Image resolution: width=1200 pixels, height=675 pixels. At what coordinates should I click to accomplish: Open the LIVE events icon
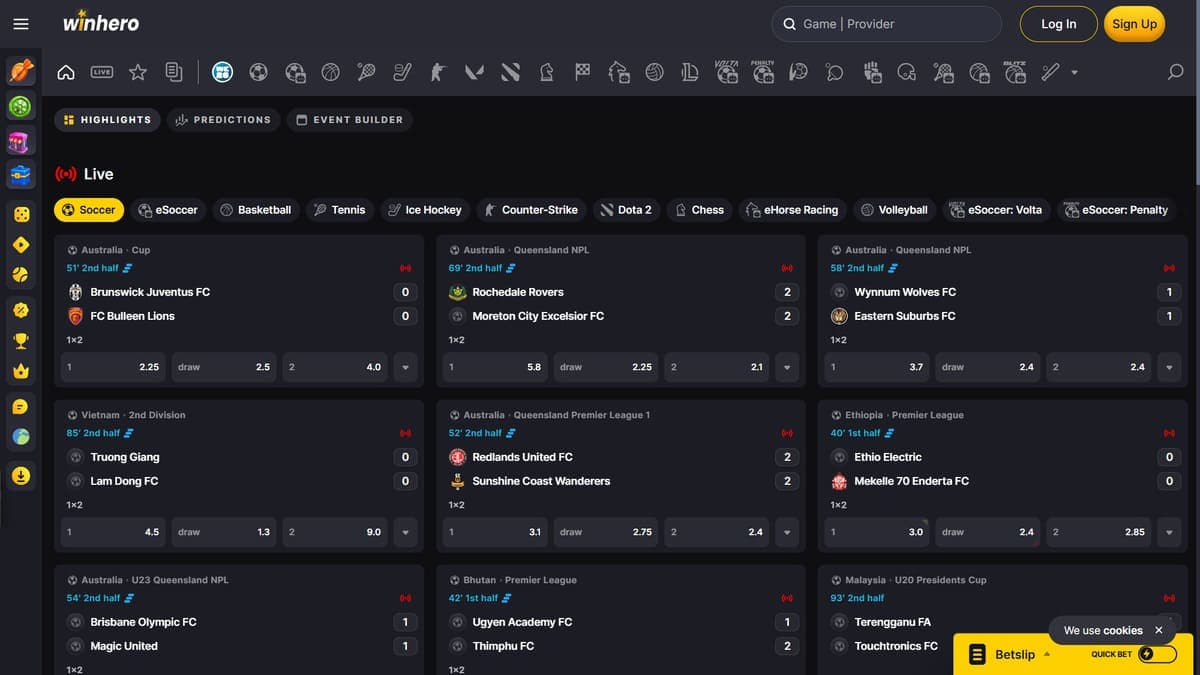102,72
